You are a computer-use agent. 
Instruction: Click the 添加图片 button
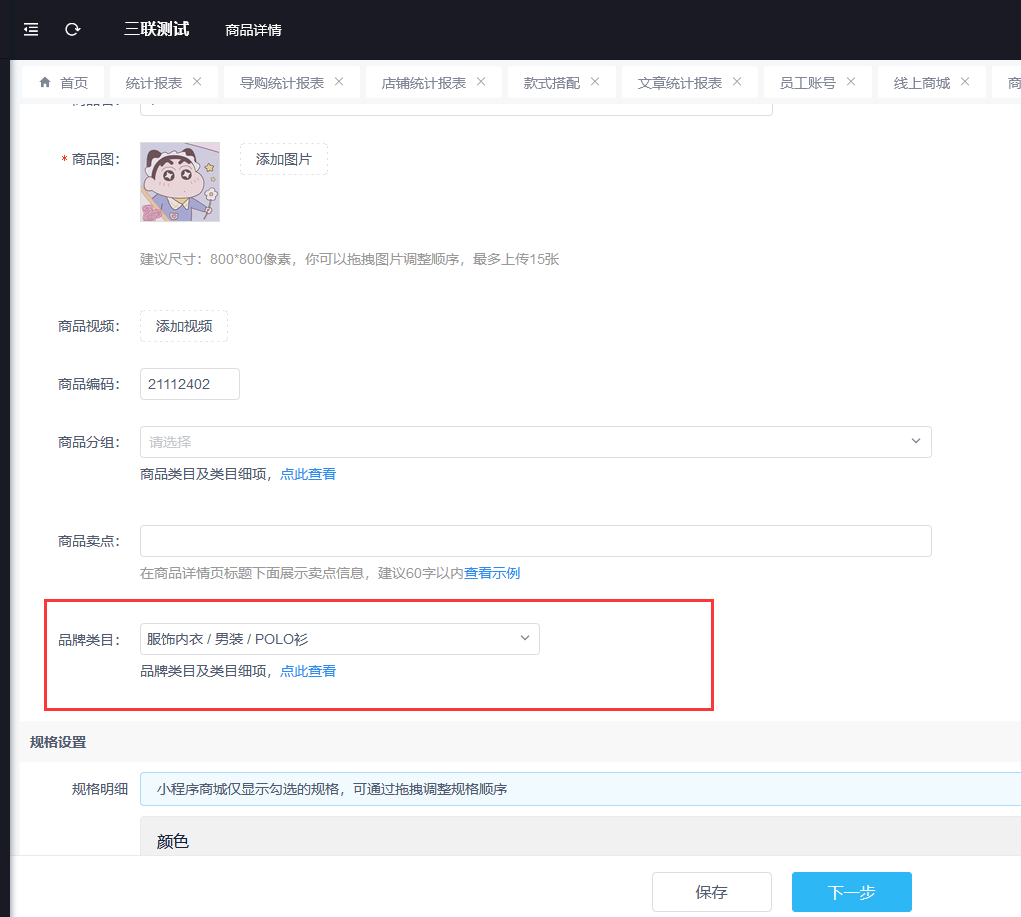284,159
